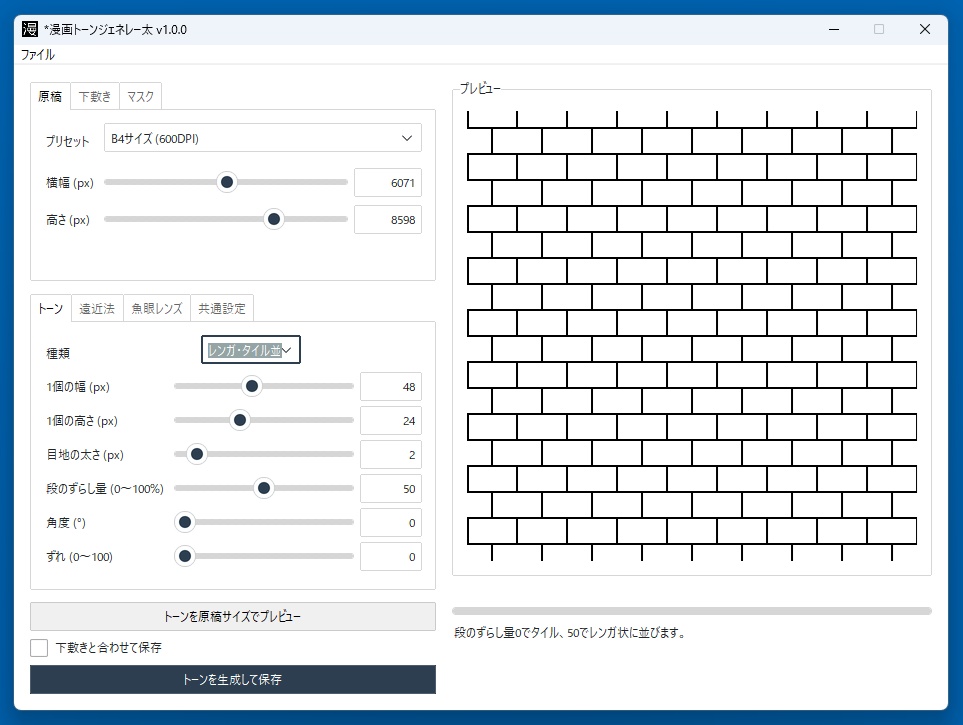Image resolution: width=963 pixels, height=725 pixels.
Task: Click トーンを原稿サイズでプレビュー button
Action: (x=233, y=616)
